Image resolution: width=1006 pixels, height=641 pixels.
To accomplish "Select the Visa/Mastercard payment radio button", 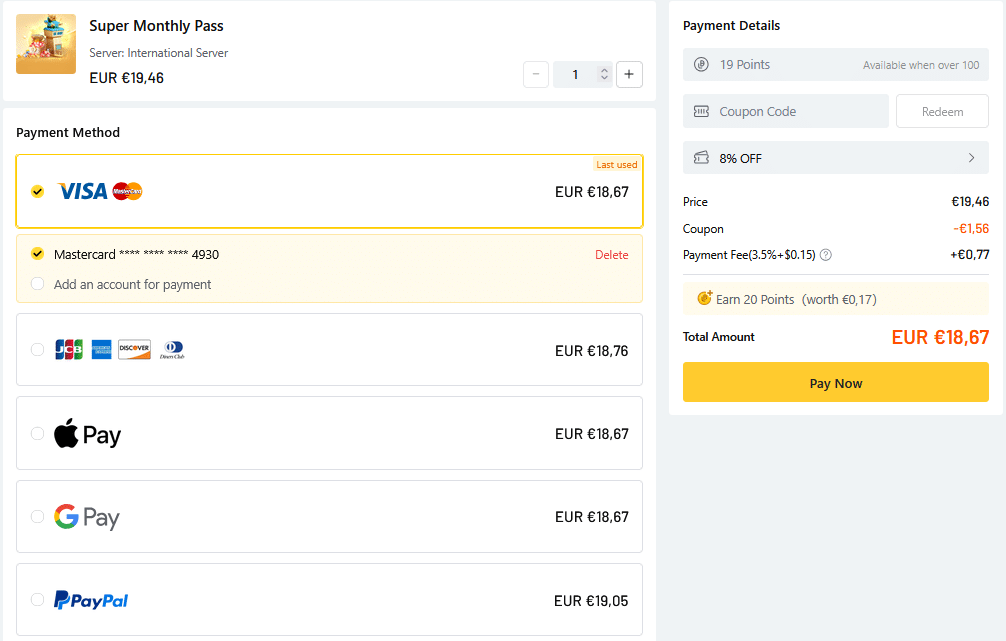I will click(38, 191).
